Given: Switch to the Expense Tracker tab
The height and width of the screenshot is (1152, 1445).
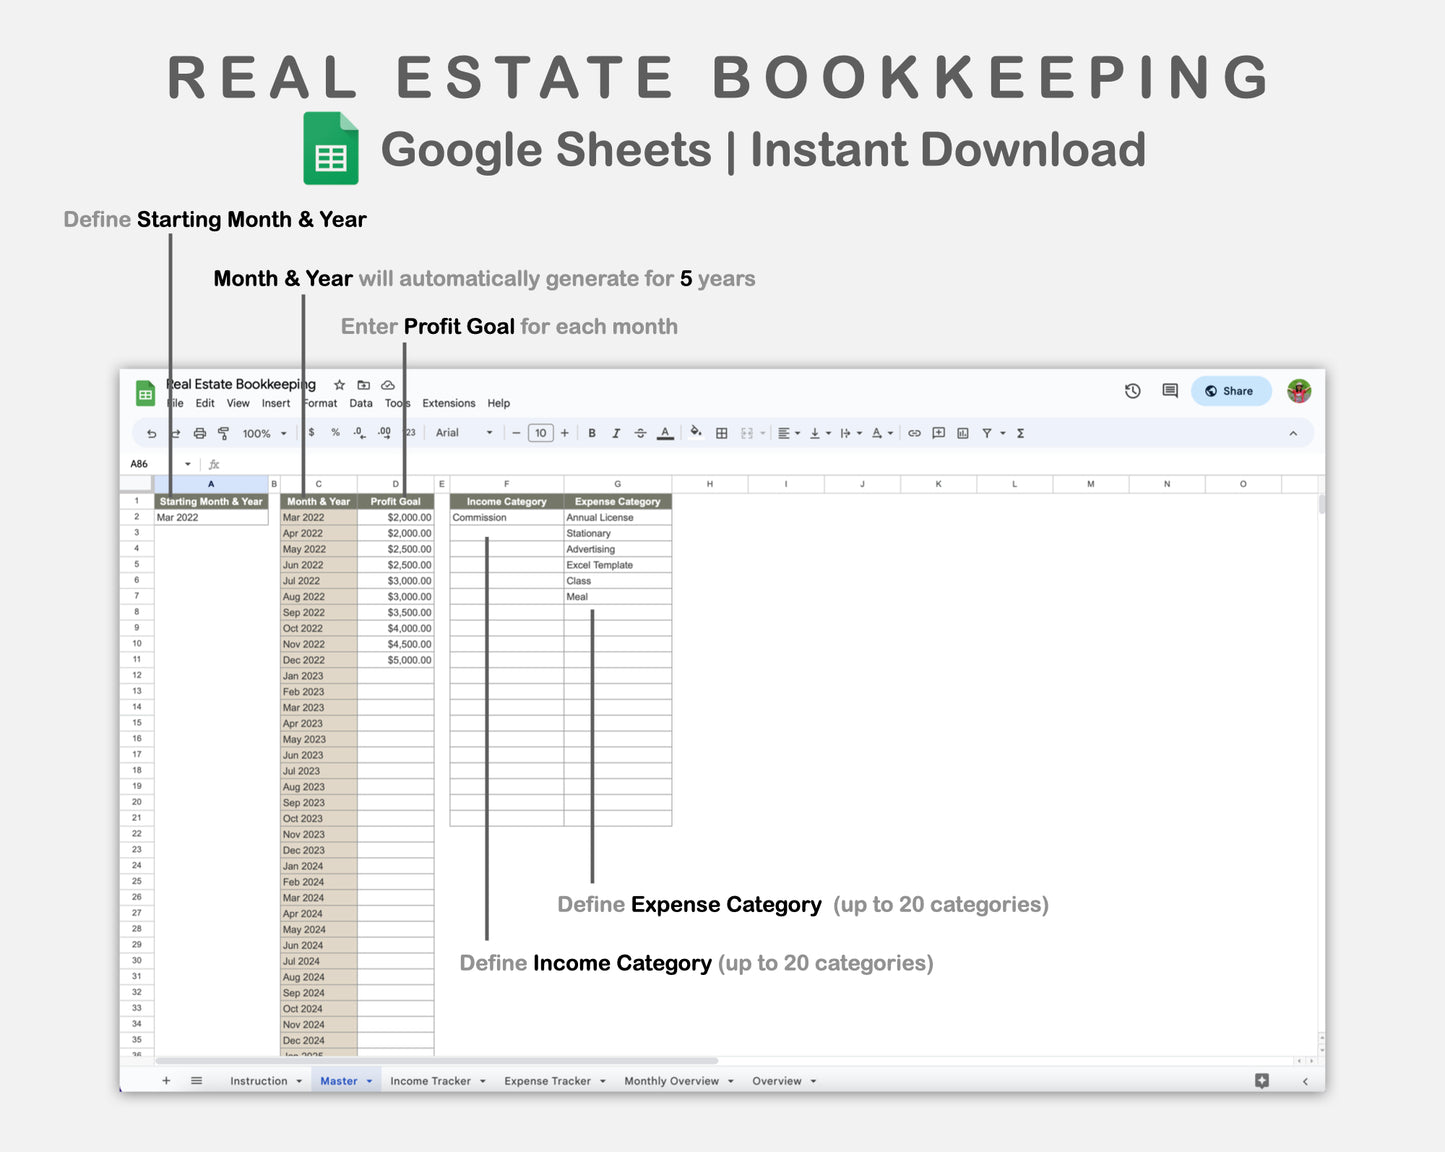Looking at the screenshot, I should (546, 1080).
